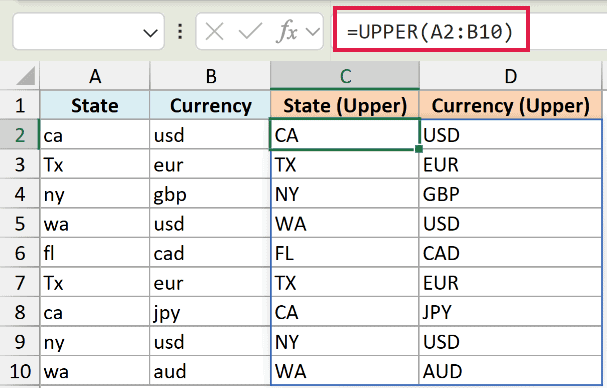Image resolution: width=607 pixels, height=388 pixels.
Task: Select cell D10 containing 'AUD'
Action: (x=511, y=371)
